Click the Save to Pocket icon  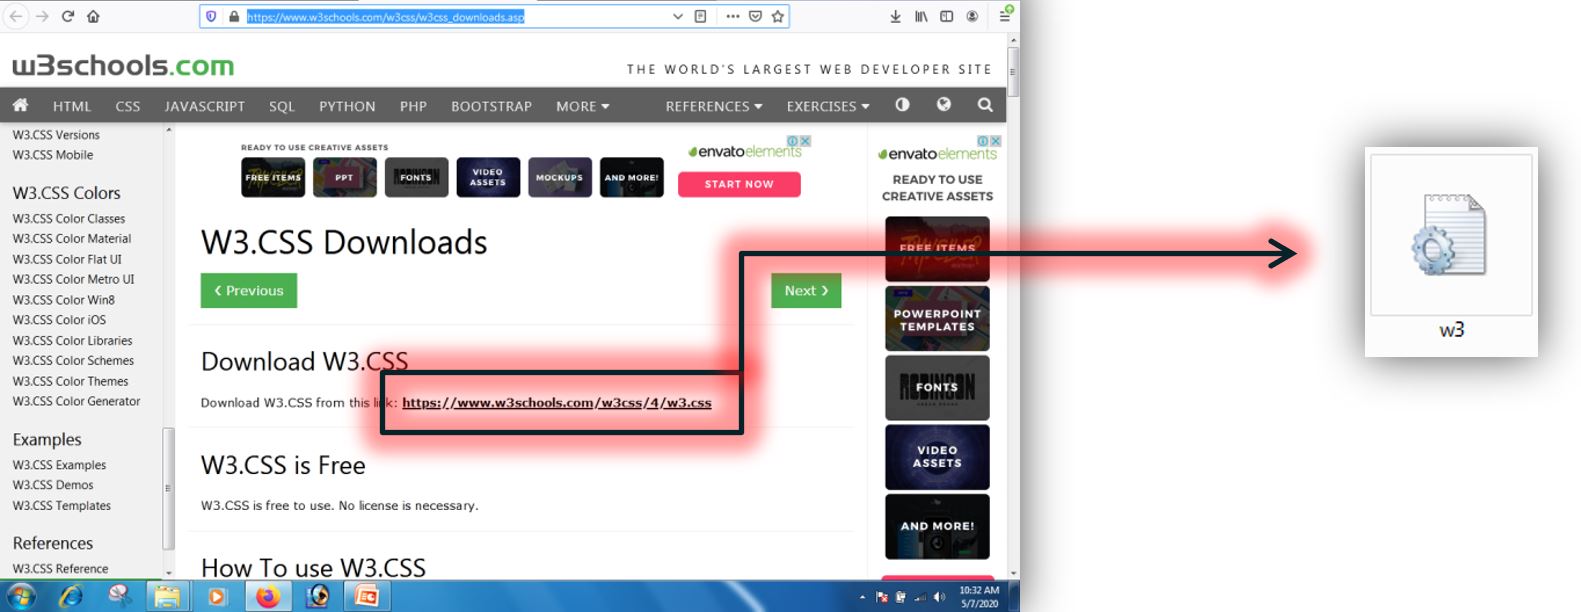click(x=755, y=16)
